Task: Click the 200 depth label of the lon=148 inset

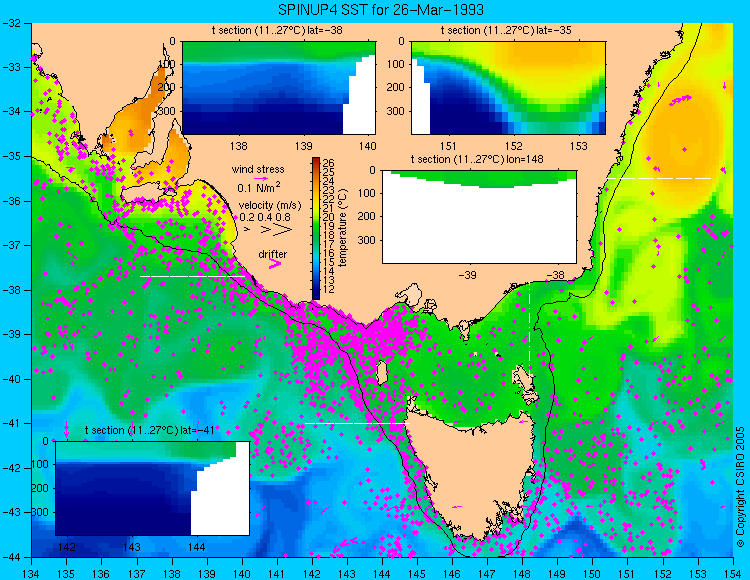Action: coord(367,216)
